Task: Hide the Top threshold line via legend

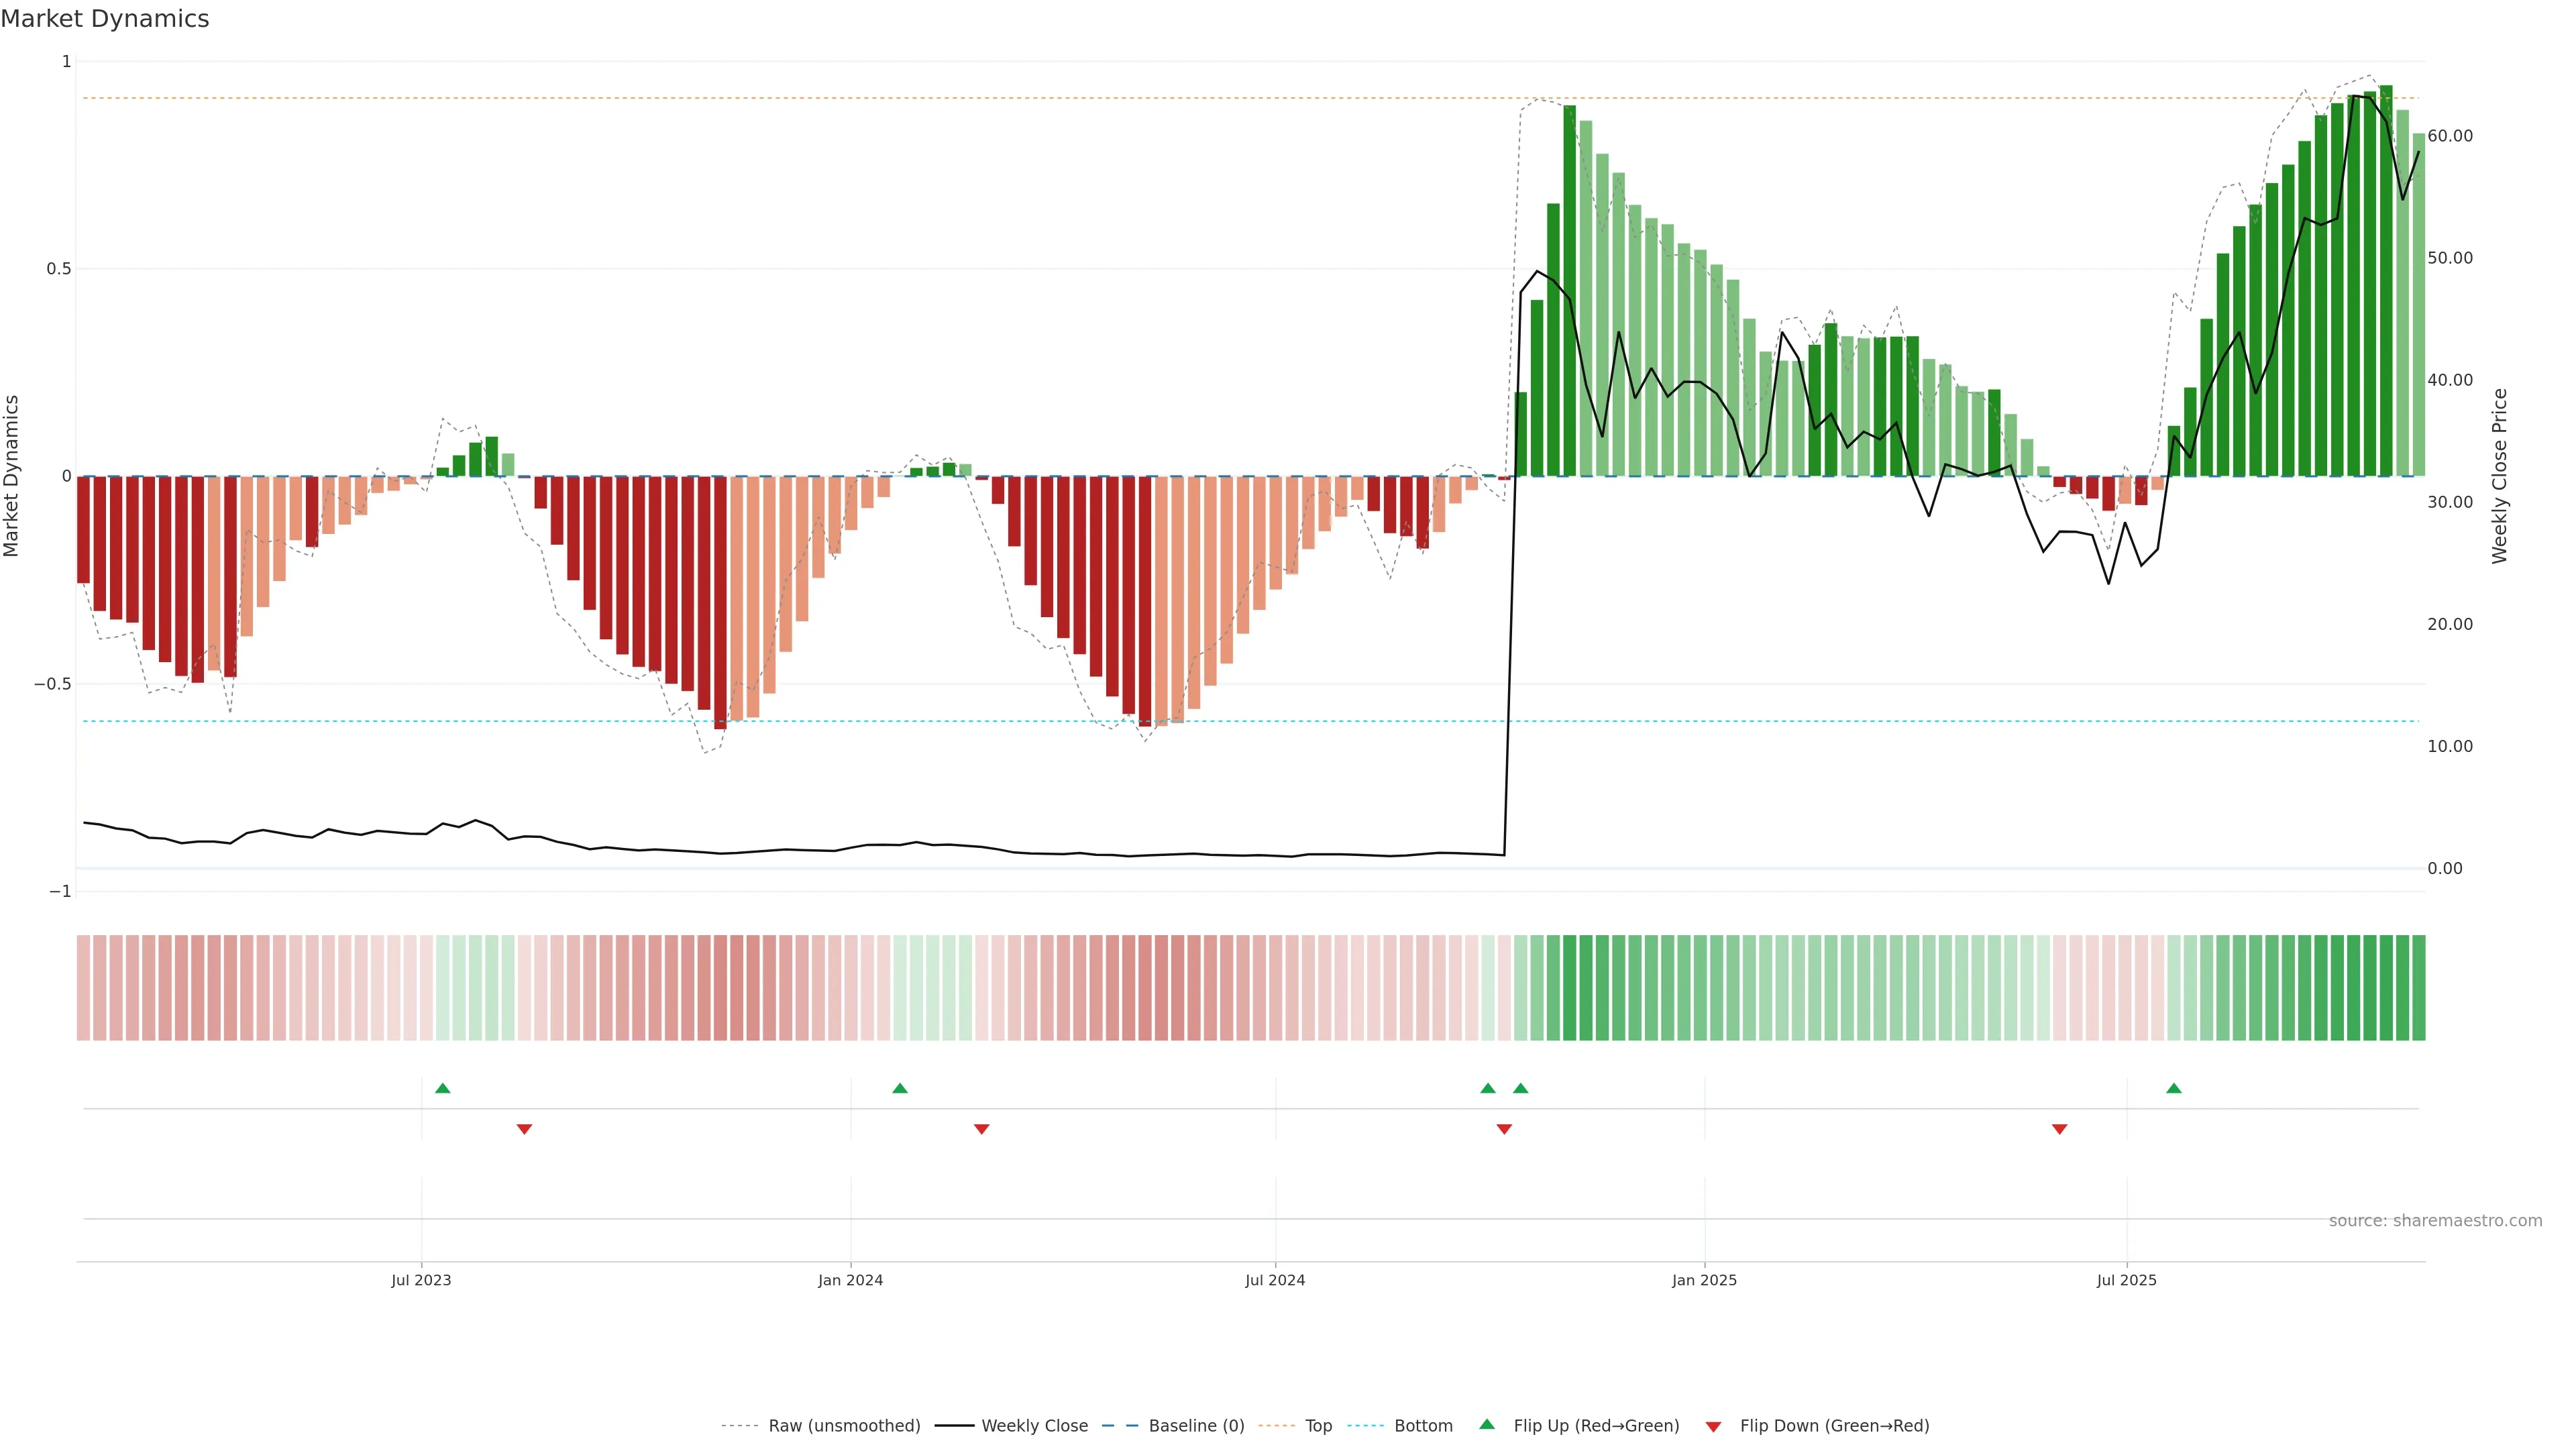Action: click(x=1318, y=1426)
